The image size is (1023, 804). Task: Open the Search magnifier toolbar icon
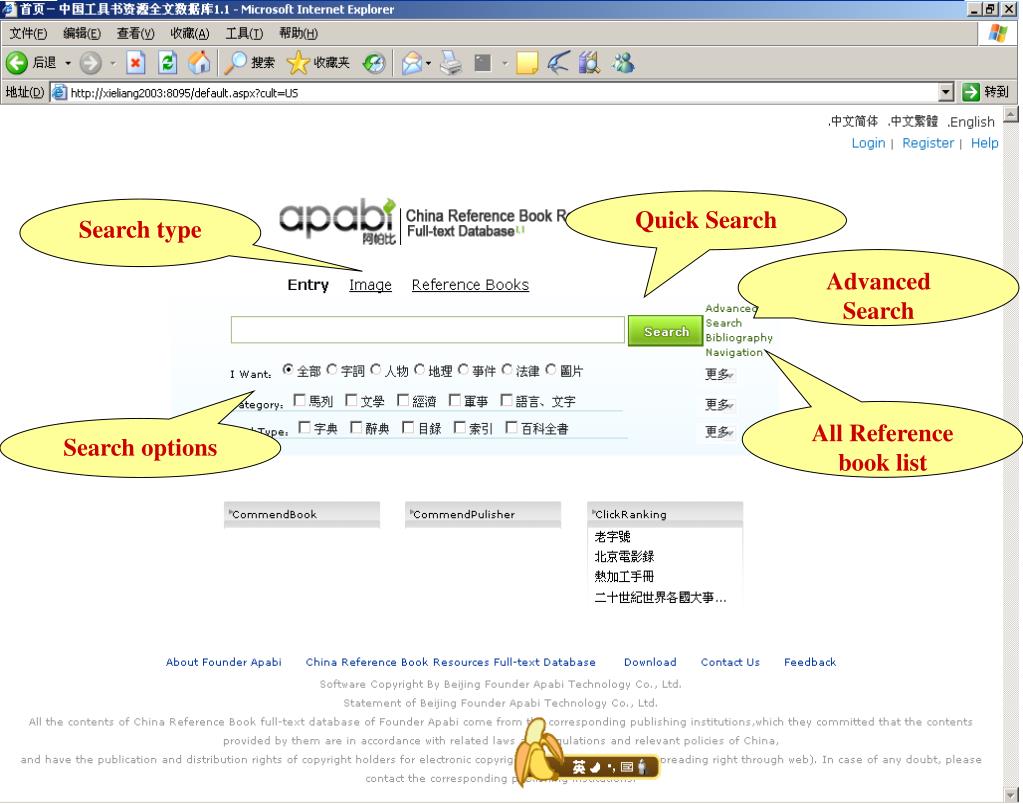(x=235, y=63)
